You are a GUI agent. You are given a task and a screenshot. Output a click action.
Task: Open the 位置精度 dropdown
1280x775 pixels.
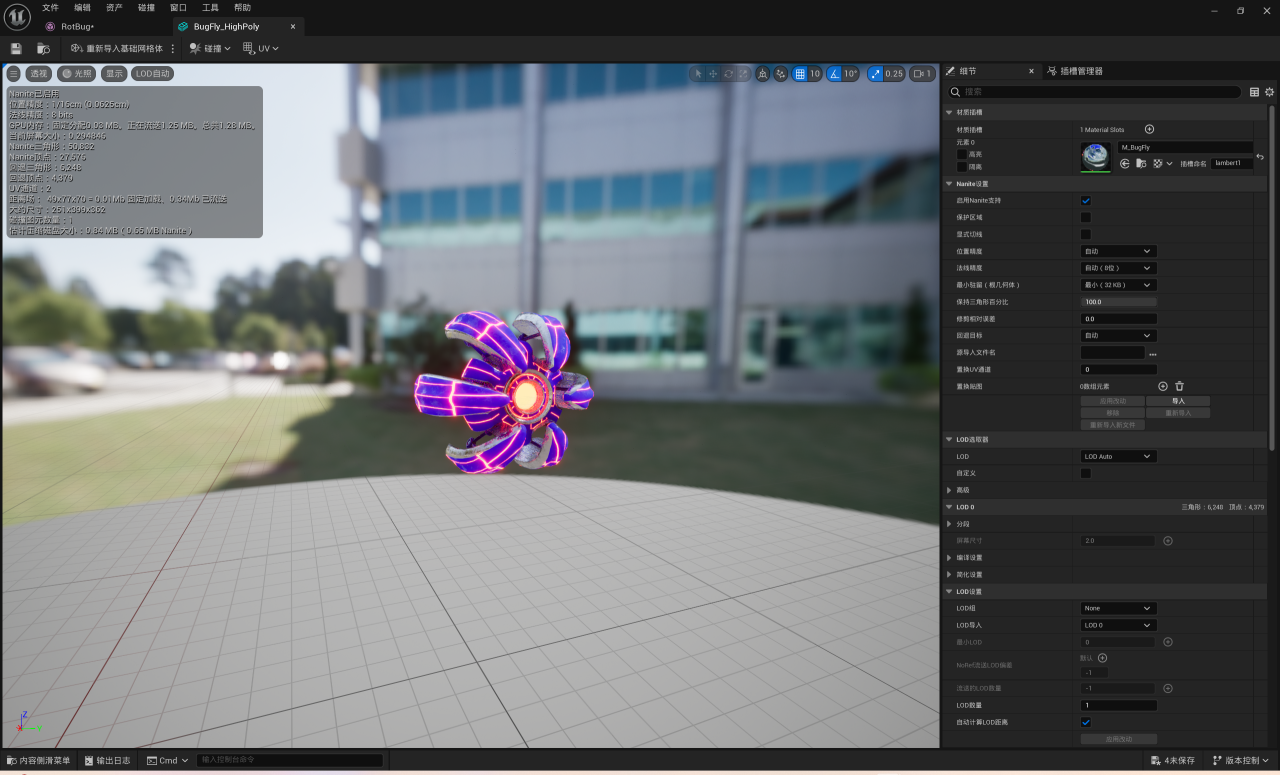click(1118, 251)
